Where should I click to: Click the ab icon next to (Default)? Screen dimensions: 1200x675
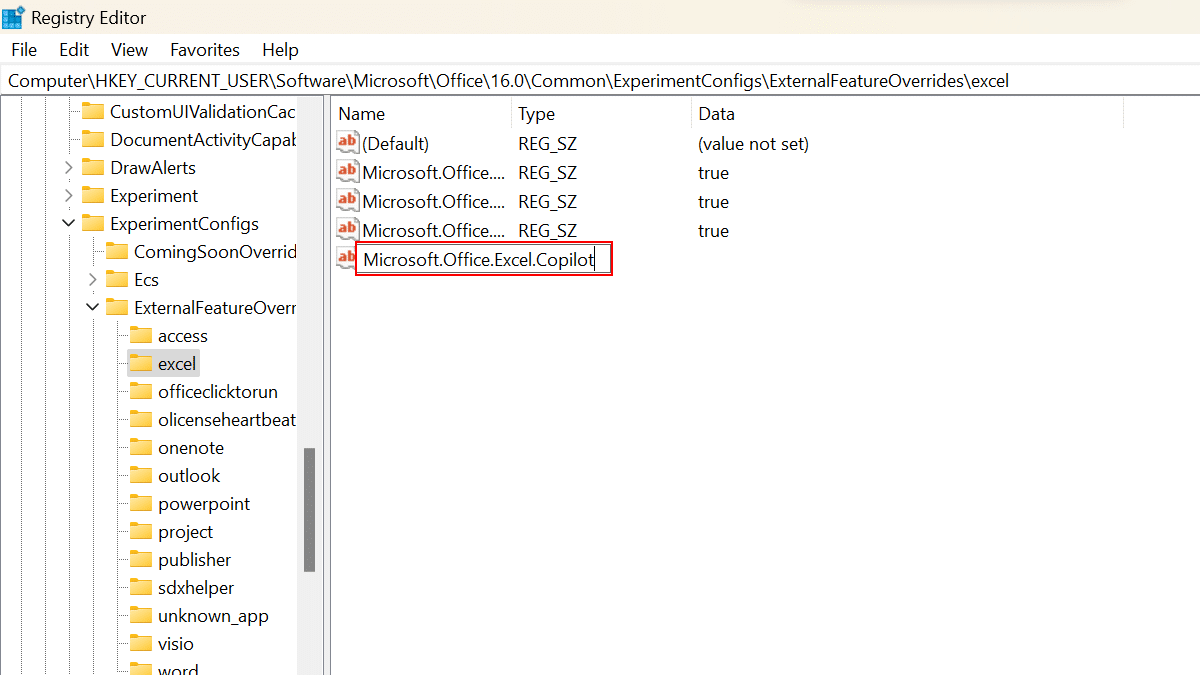tap(347, 142)
